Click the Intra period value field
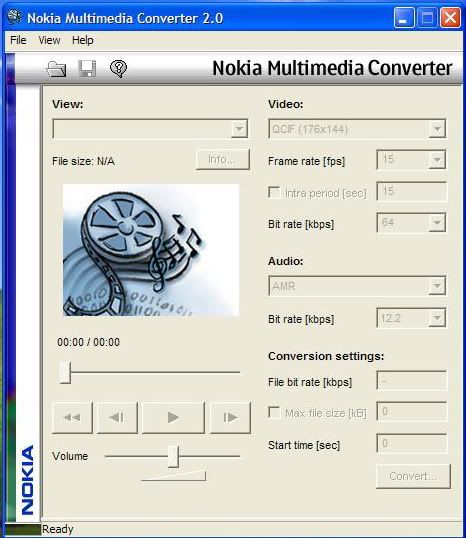Image resolution: width=466 pixels, height=538 pixels. point(412,191)
